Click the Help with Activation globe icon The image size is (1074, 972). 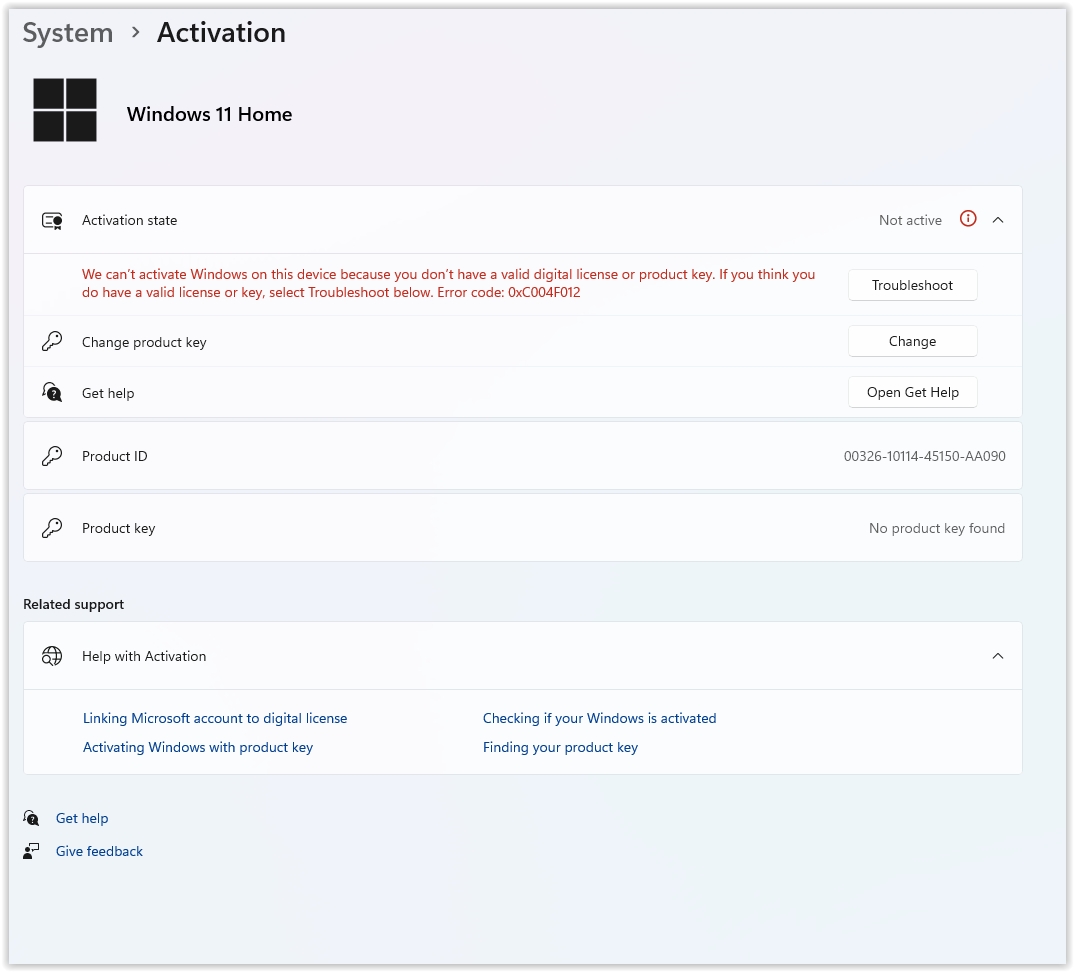[x=52, y=656]
